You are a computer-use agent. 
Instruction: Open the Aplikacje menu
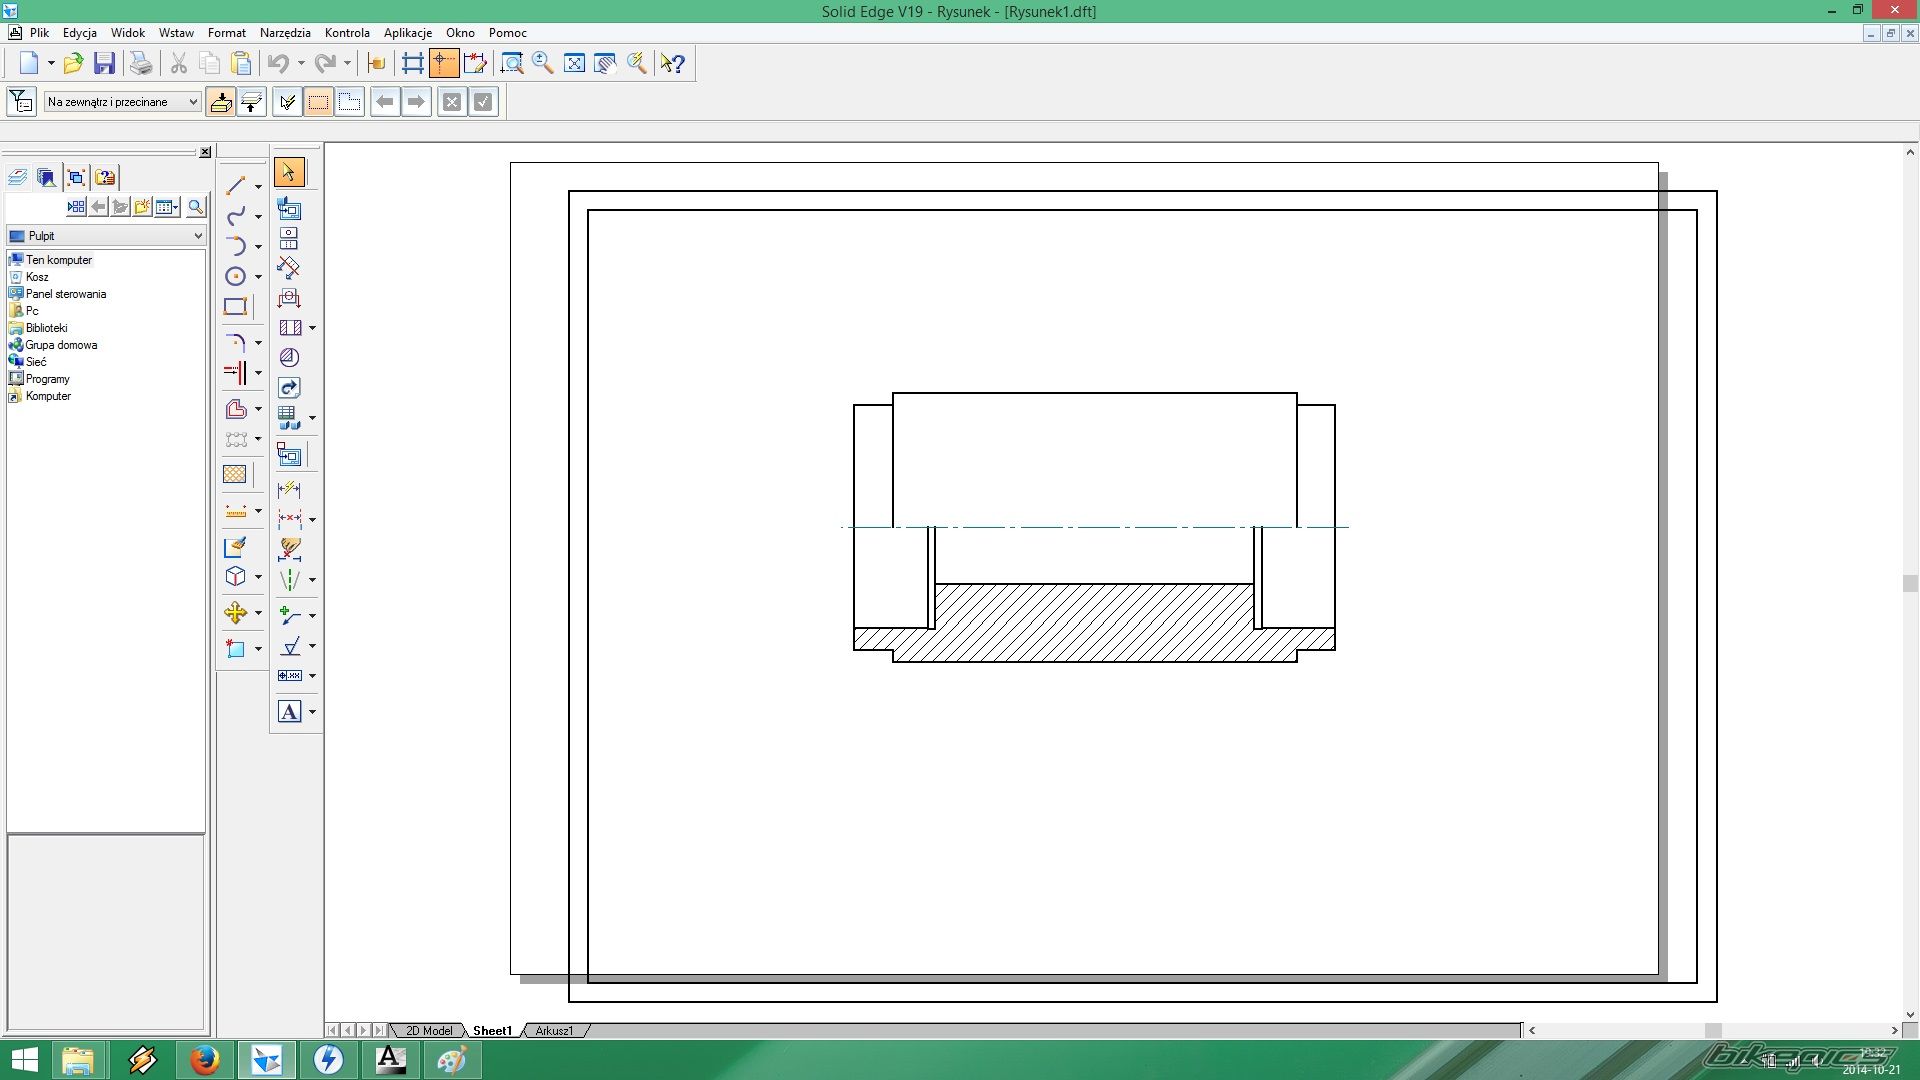coord(408,33)
